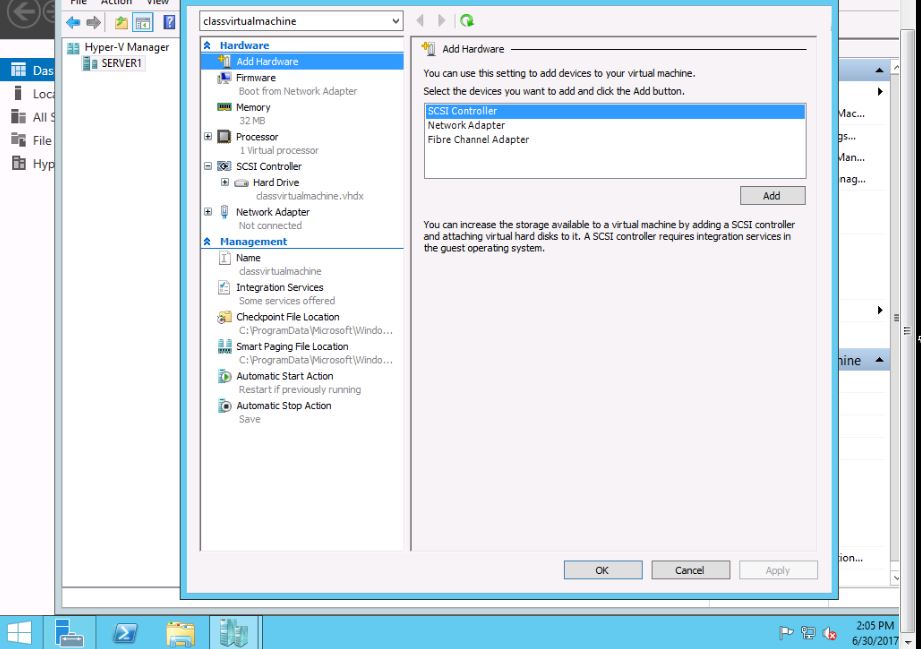Open Server Manager from the taskbar
The width and height of the screenshot is (921, 649).
click(69, 633)
